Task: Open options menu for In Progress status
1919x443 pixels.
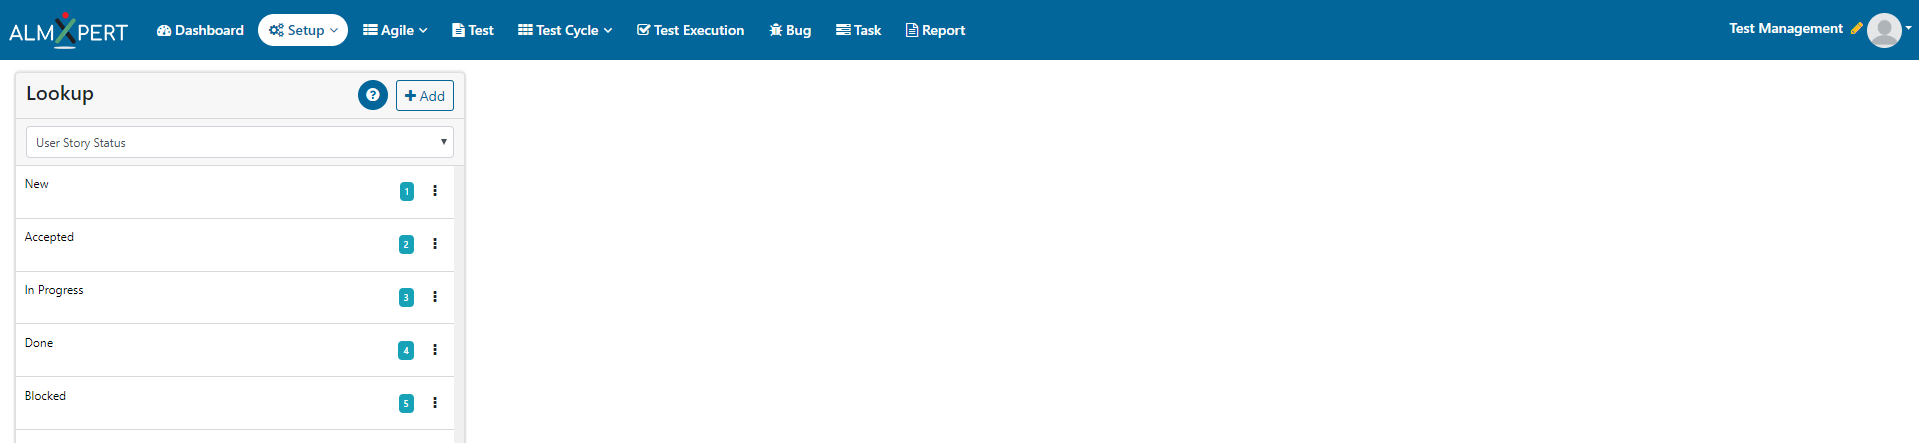Action: 435,296
